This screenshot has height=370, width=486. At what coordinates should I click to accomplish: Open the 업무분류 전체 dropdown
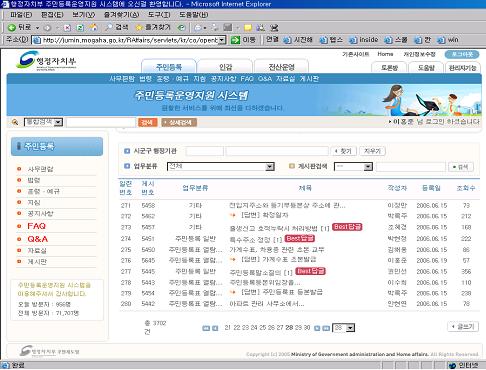(270, 167)
